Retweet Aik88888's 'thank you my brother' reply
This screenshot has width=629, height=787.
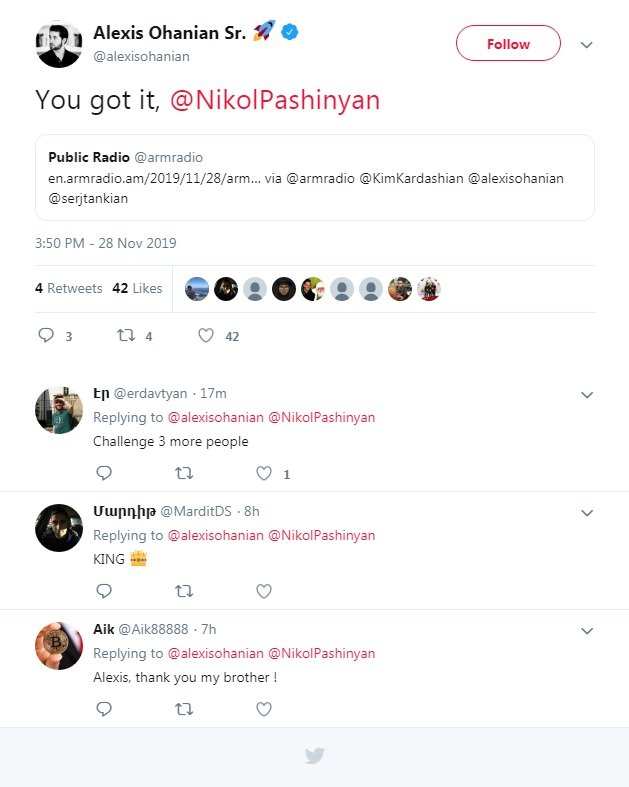[x=184, y=709]
